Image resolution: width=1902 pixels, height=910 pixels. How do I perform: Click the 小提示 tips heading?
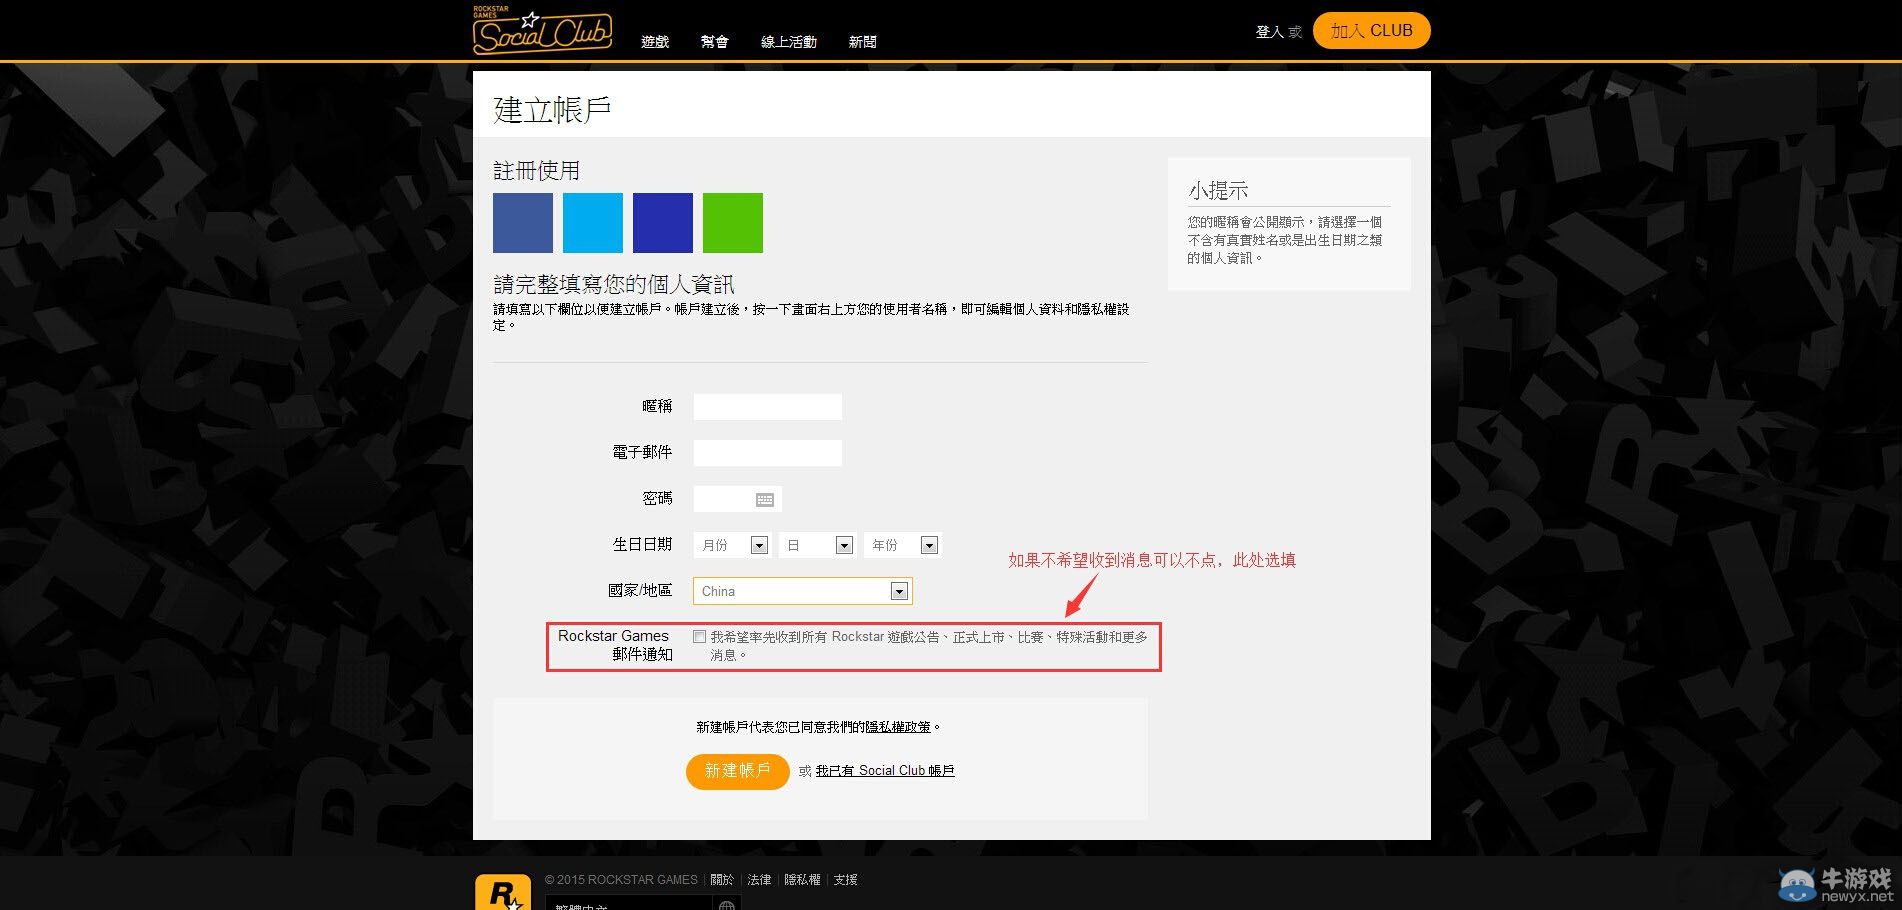(1218, 190)
